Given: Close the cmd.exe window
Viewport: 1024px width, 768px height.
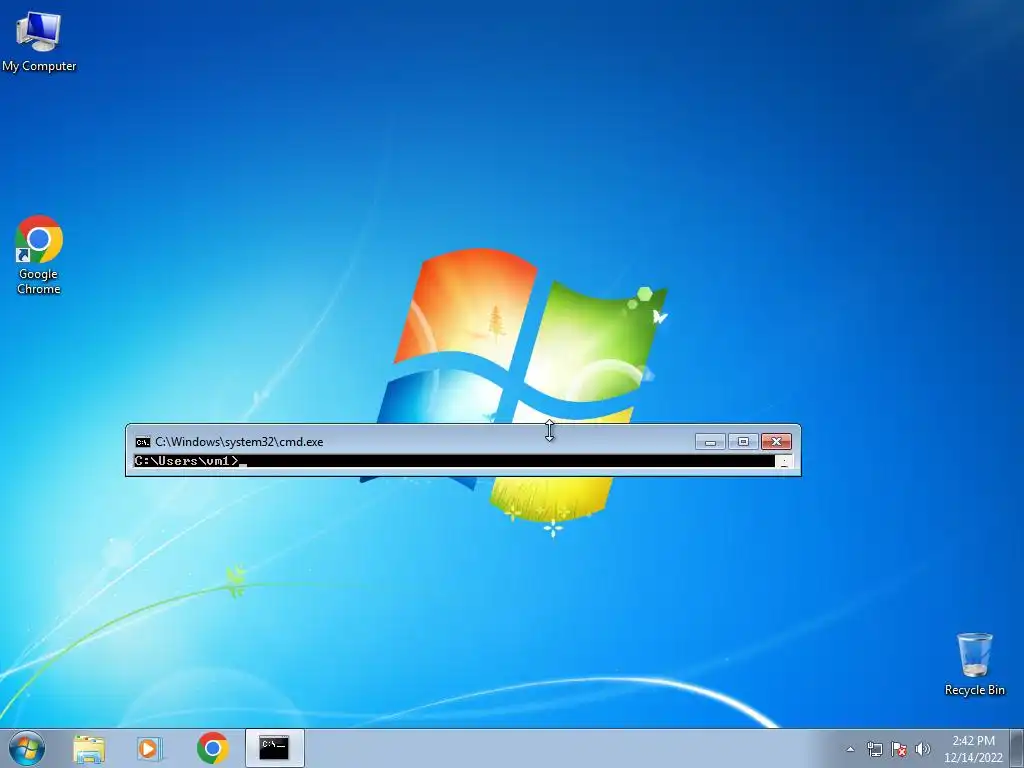Looking at the screenshot, I should pos(776,442).
